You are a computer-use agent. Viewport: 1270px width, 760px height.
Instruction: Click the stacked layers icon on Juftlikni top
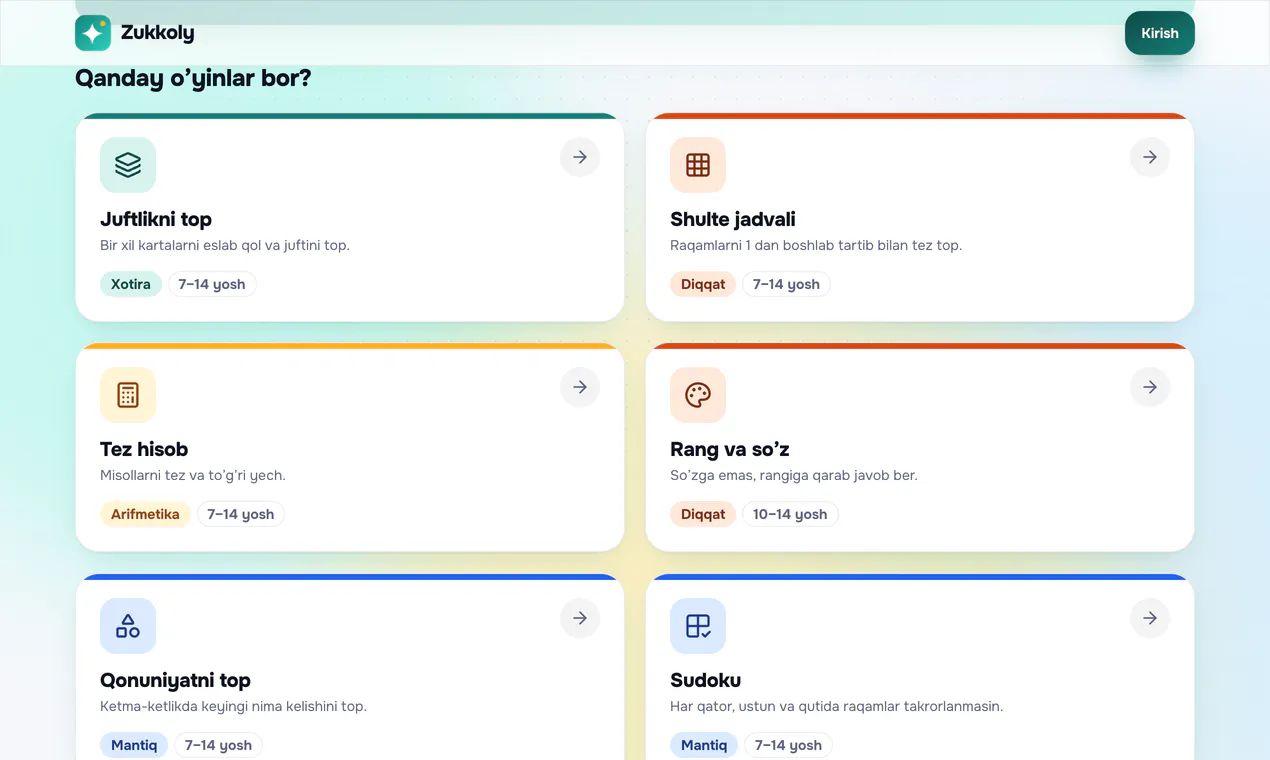[x=128, y=165]
